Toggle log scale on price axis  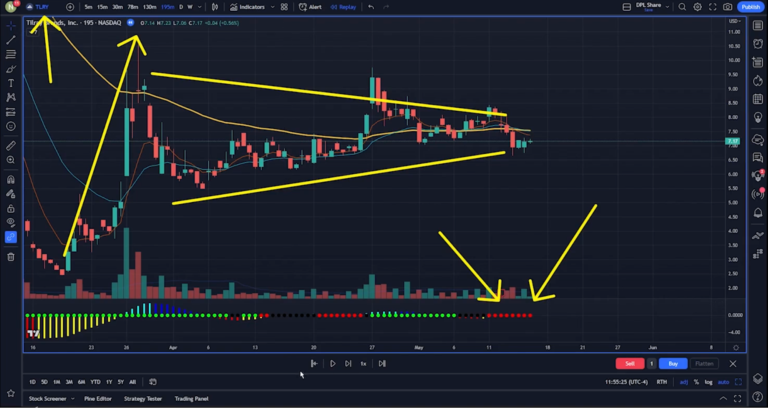tap(709, 382)
